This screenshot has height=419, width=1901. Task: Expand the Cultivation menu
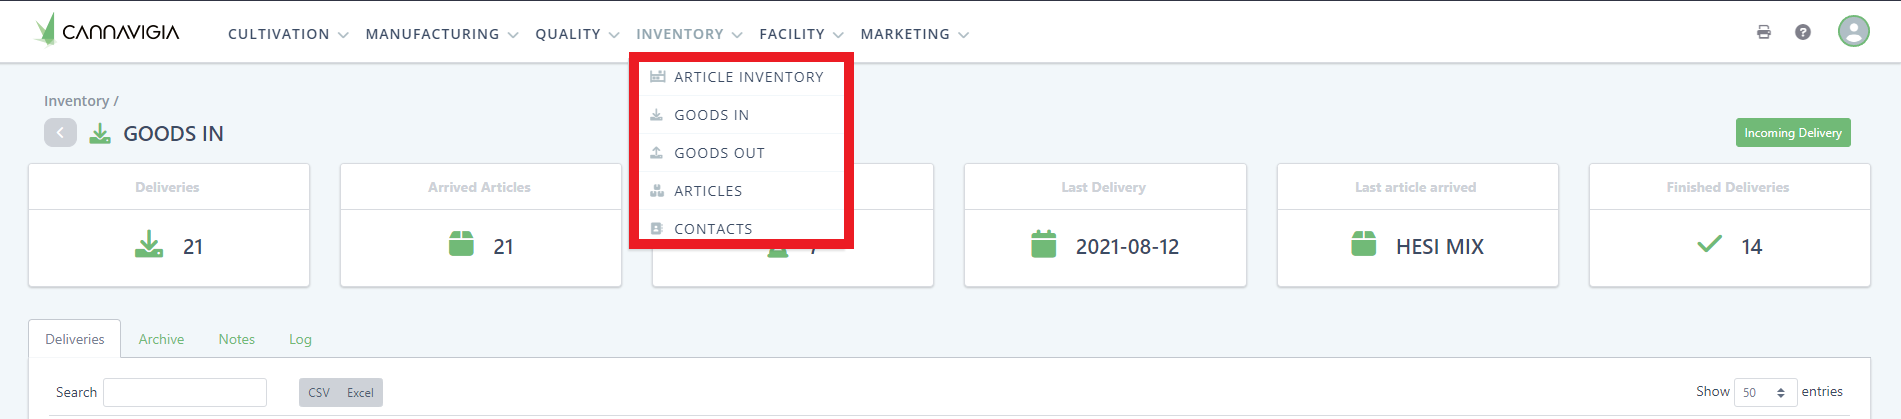click(x=288, y=34)
